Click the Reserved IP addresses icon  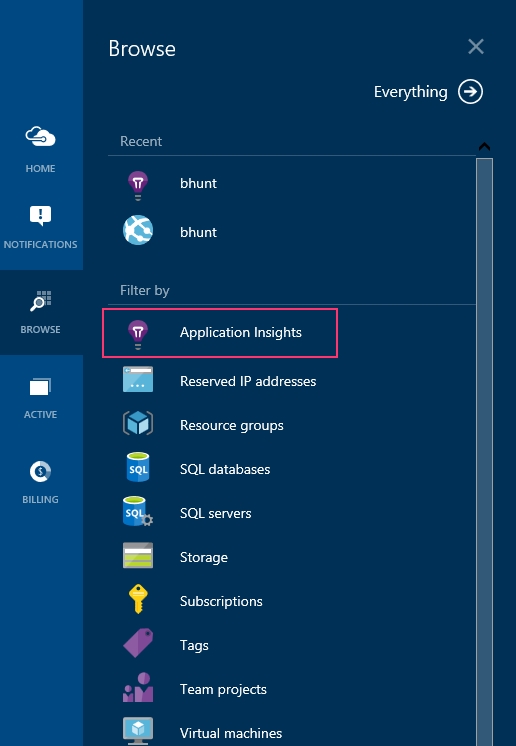point(138,379)
